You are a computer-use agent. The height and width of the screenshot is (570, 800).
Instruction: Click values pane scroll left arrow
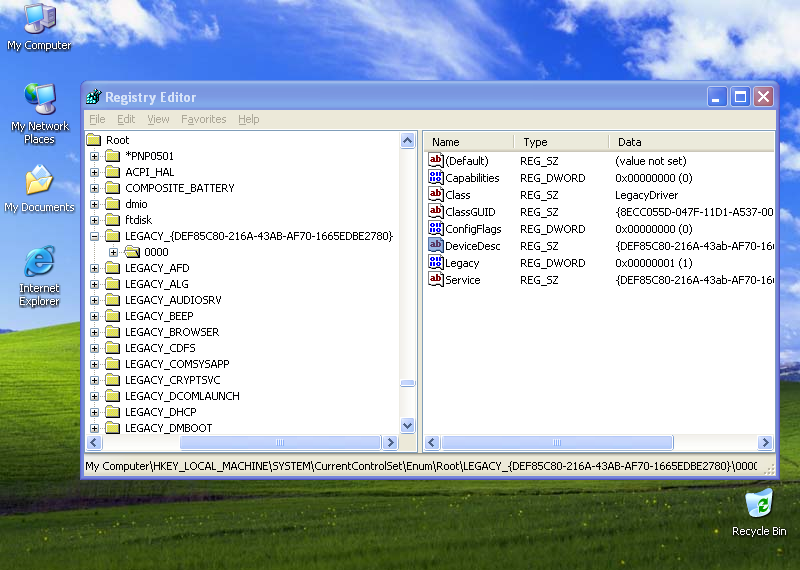point(432,442)
